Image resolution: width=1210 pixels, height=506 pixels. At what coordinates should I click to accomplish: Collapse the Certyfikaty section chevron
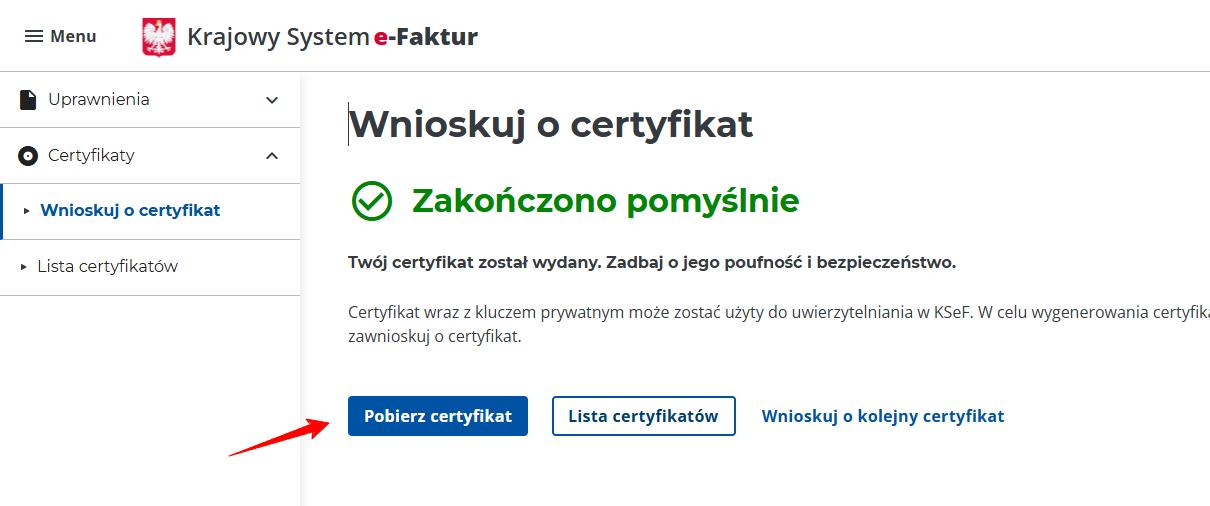(x=272, y=155)
